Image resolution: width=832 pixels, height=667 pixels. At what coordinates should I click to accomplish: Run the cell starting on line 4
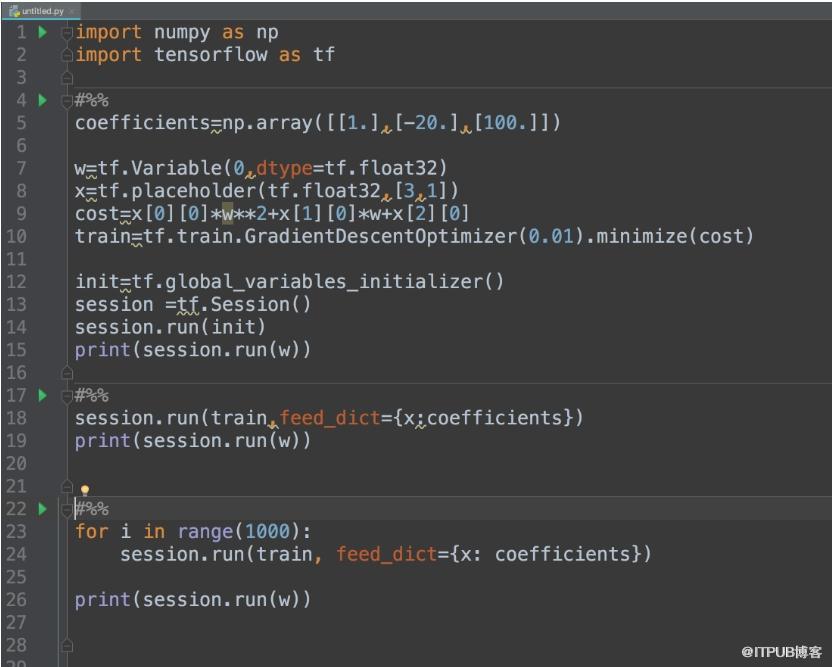click(42, 100)
